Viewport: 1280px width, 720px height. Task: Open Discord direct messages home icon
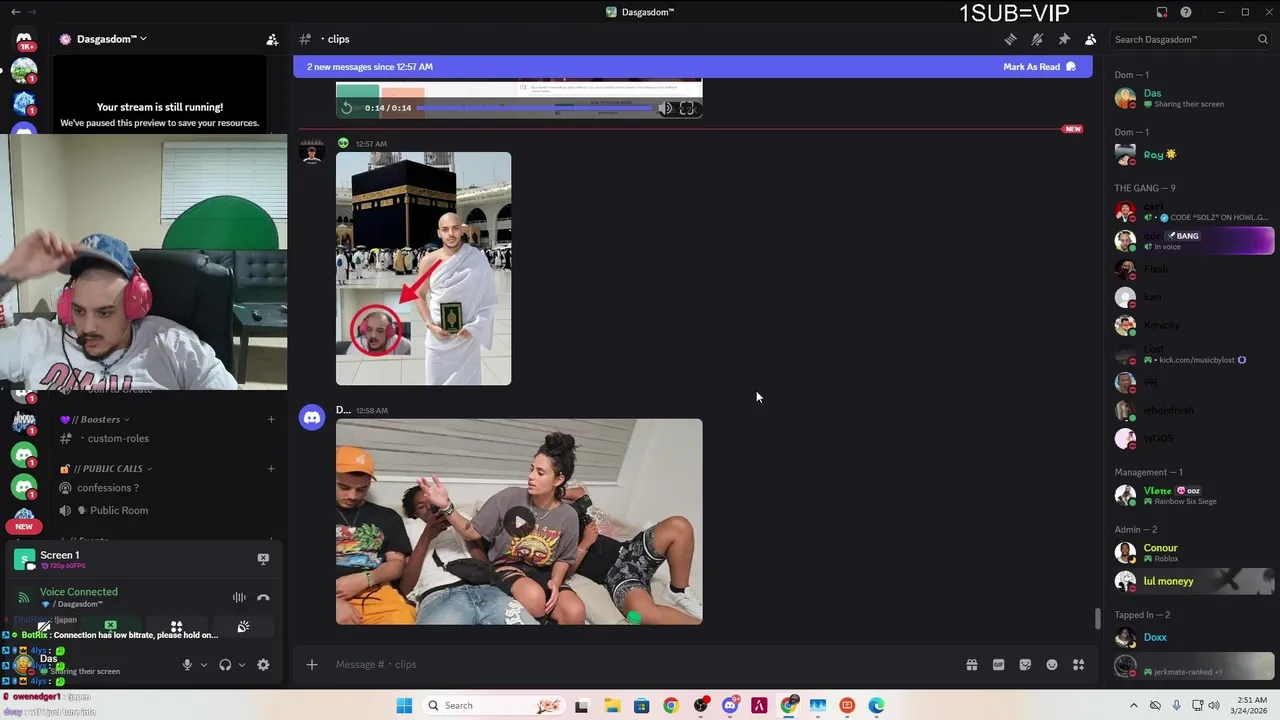pyautogui.click(x=24, y=40)
